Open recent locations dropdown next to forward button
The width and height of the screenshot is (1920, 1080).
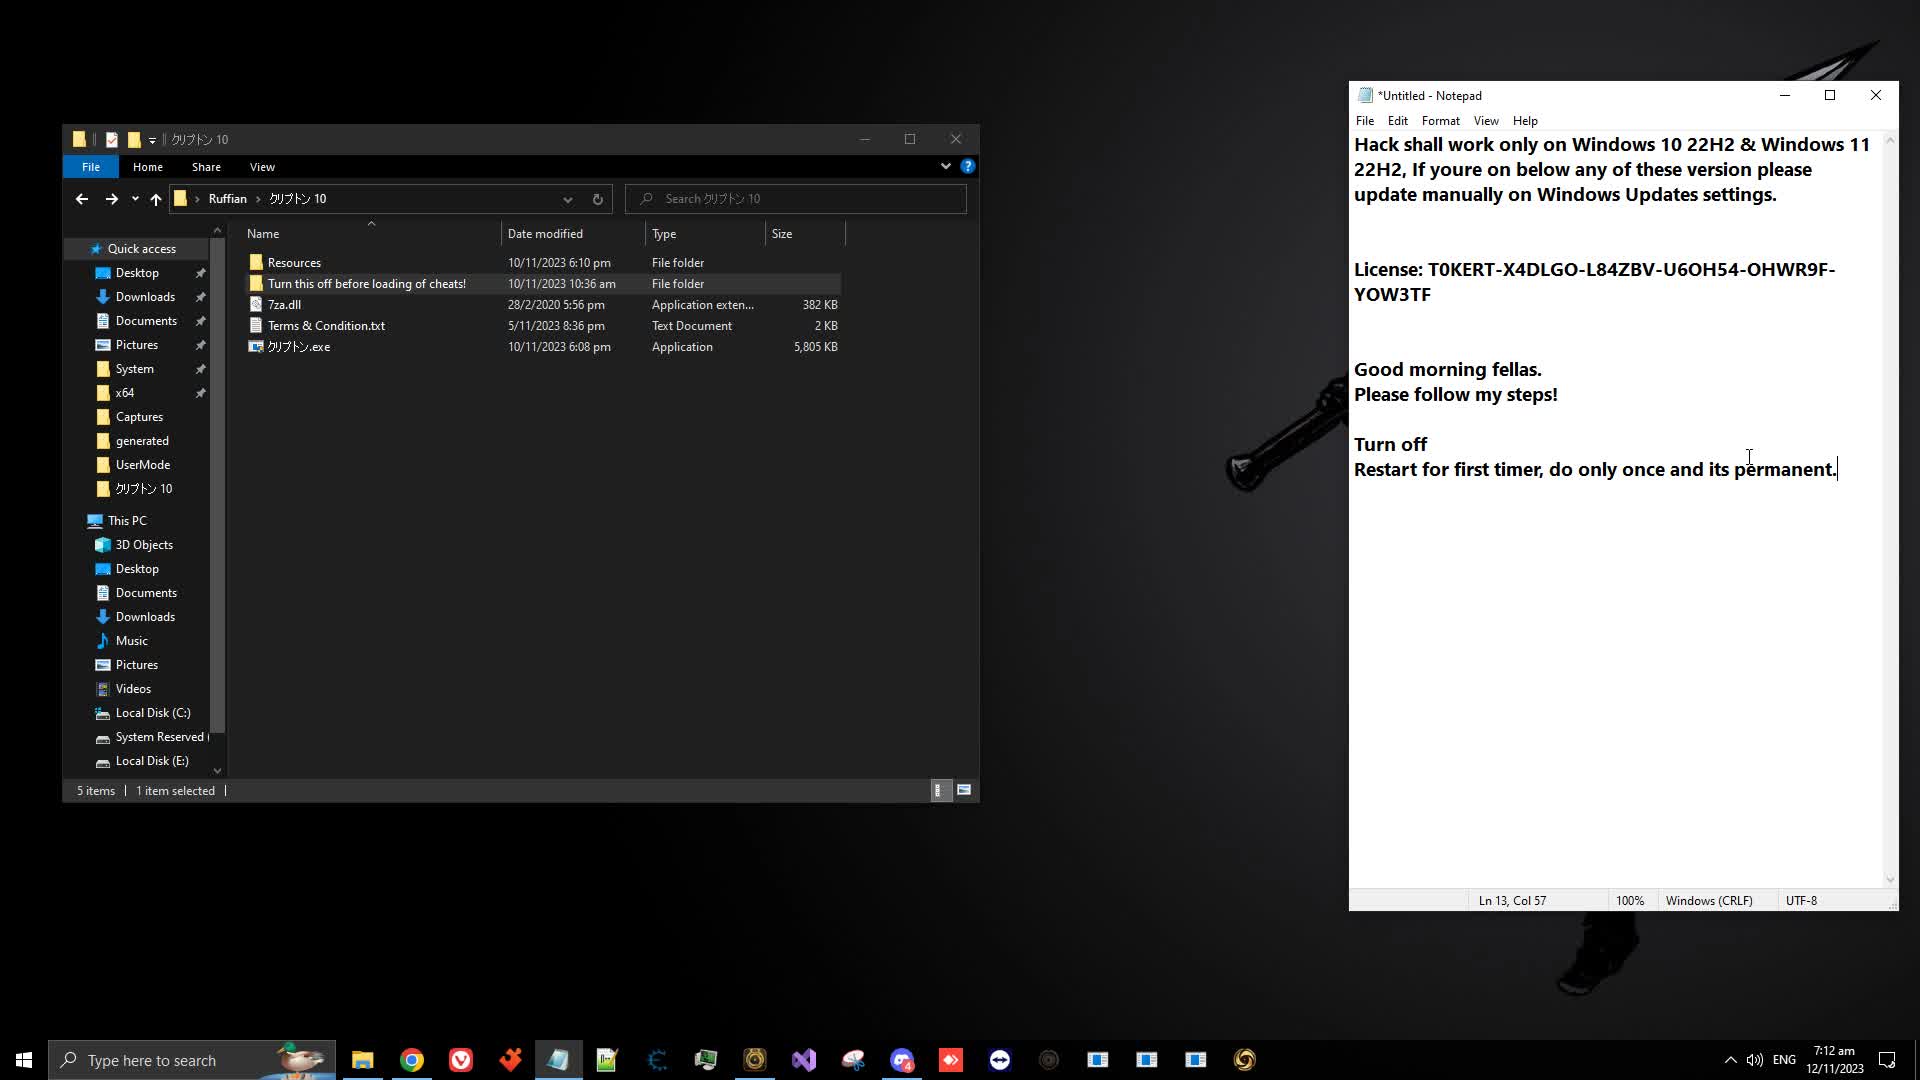[135, 199]
